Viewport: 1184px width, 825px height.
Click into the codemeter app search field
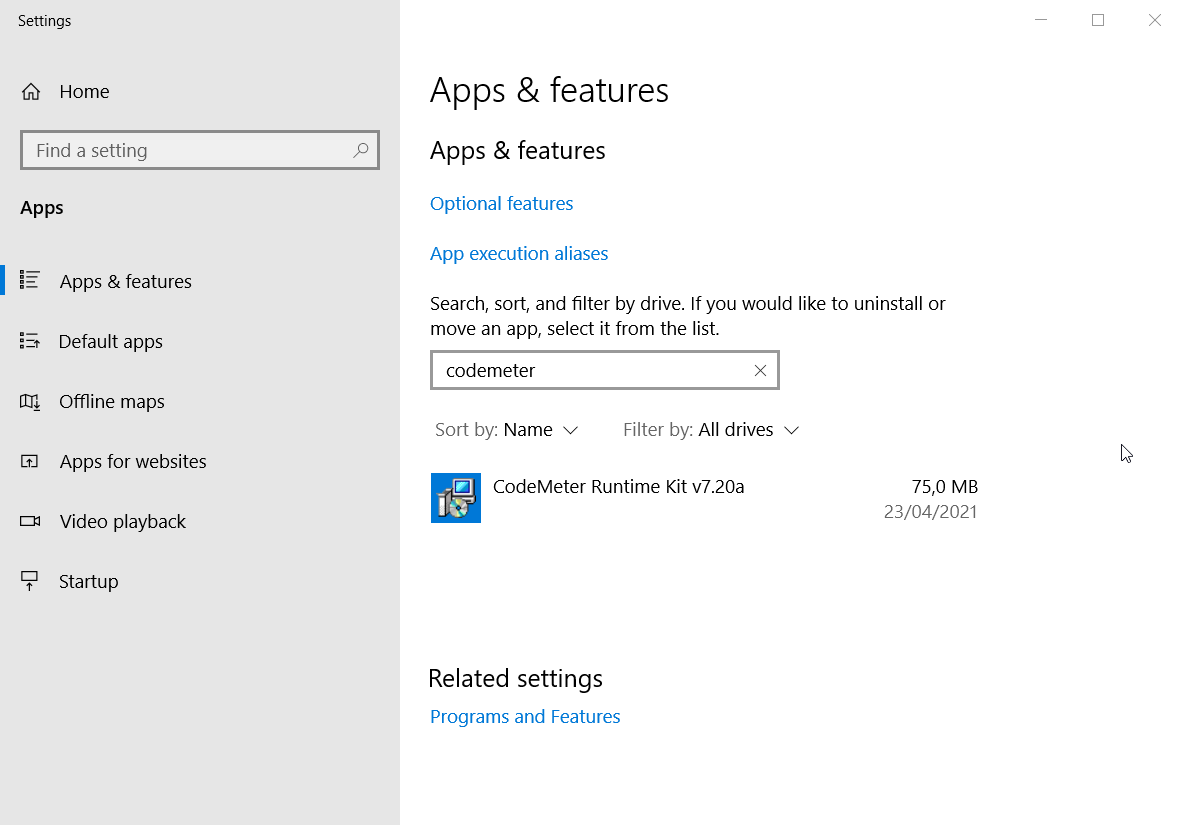click(x=604, y=370)
